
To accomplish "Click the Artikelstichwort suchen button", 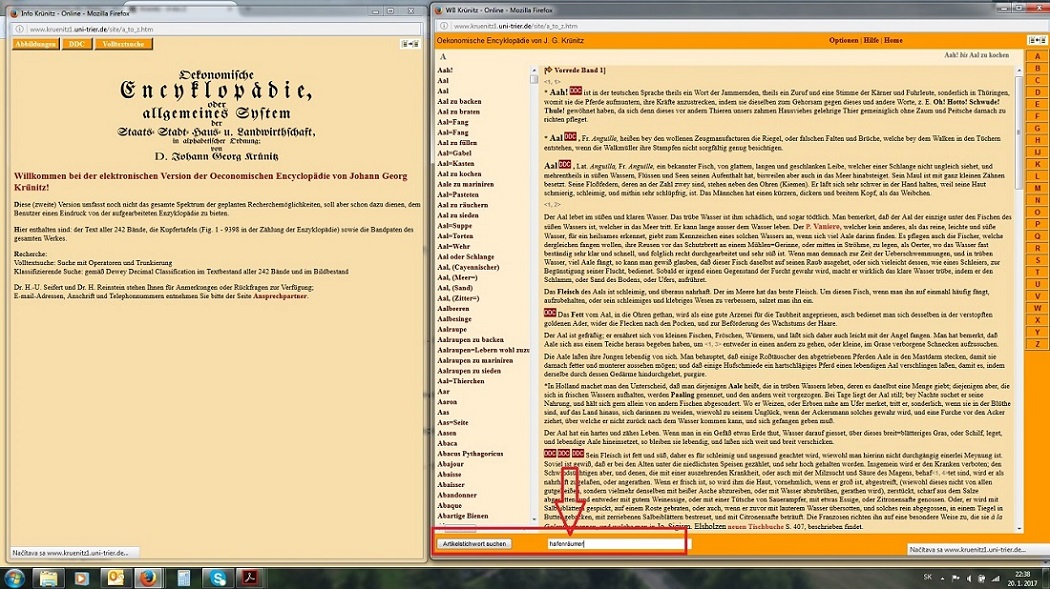I will click(474, 543).
